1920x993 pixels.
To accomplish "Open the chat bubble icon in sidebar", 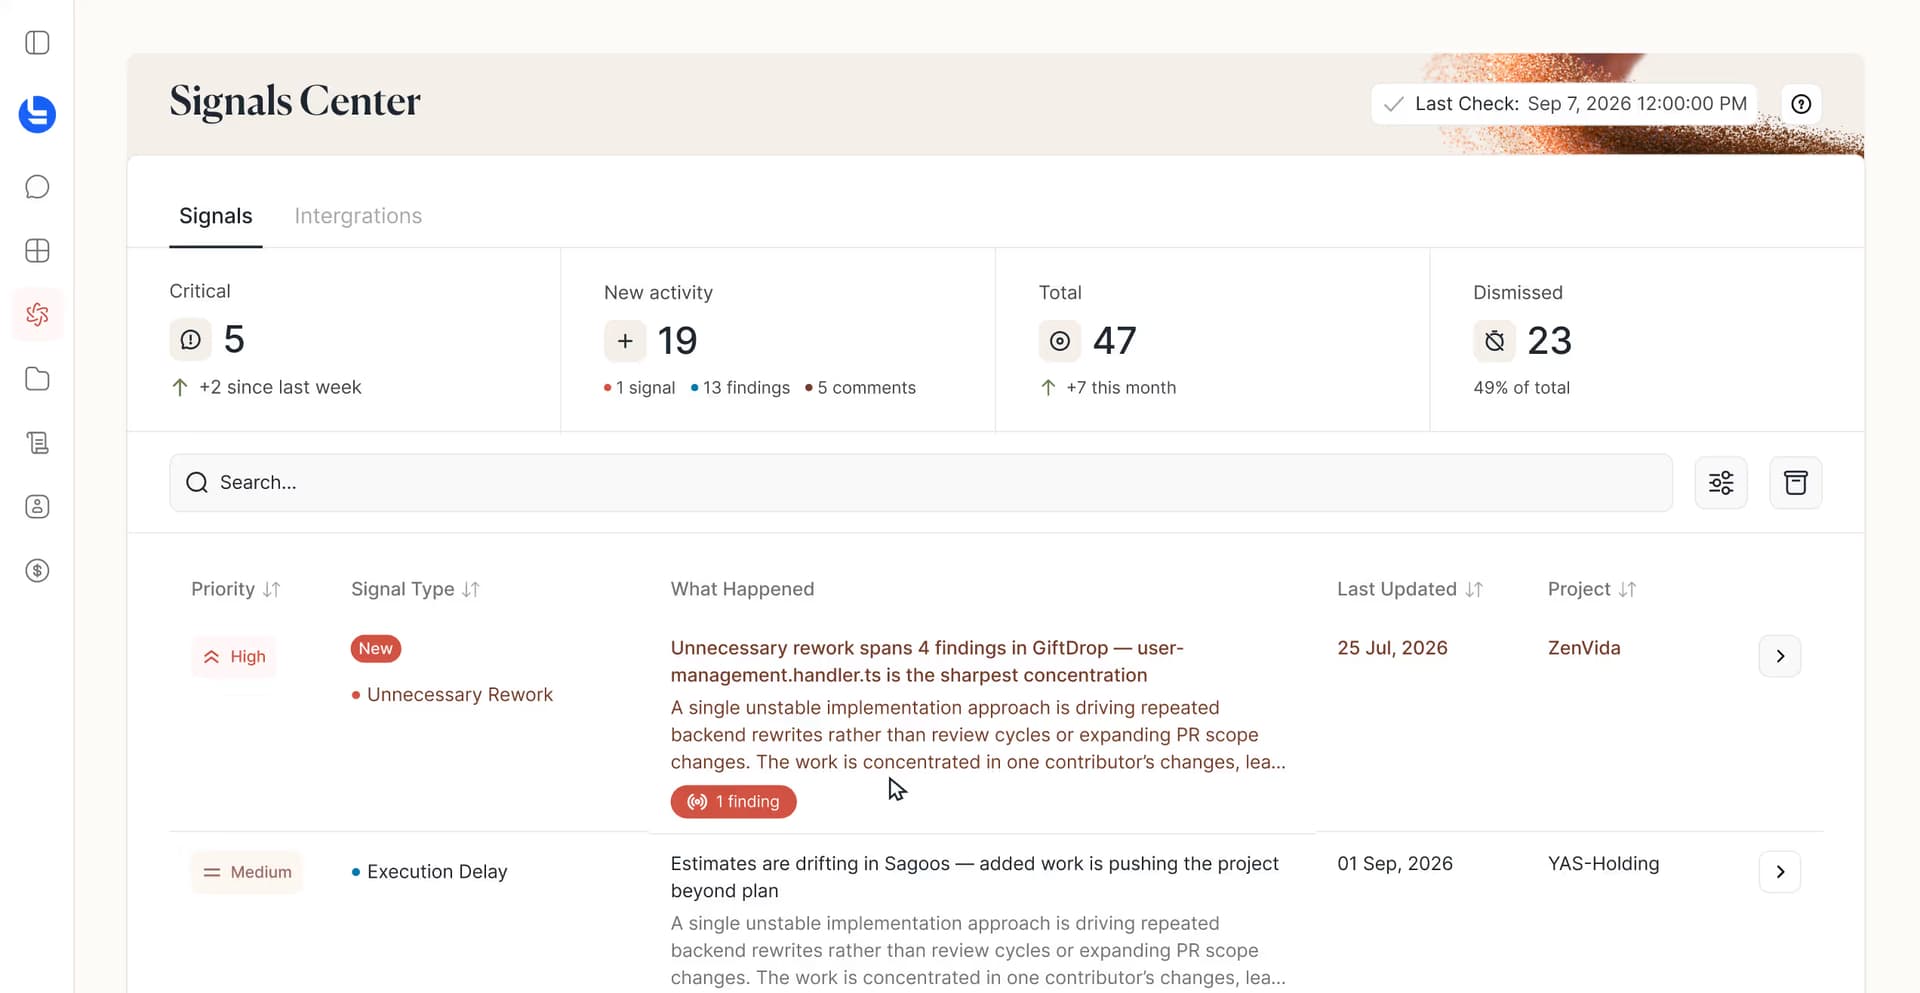I will [x=37, y=187].
